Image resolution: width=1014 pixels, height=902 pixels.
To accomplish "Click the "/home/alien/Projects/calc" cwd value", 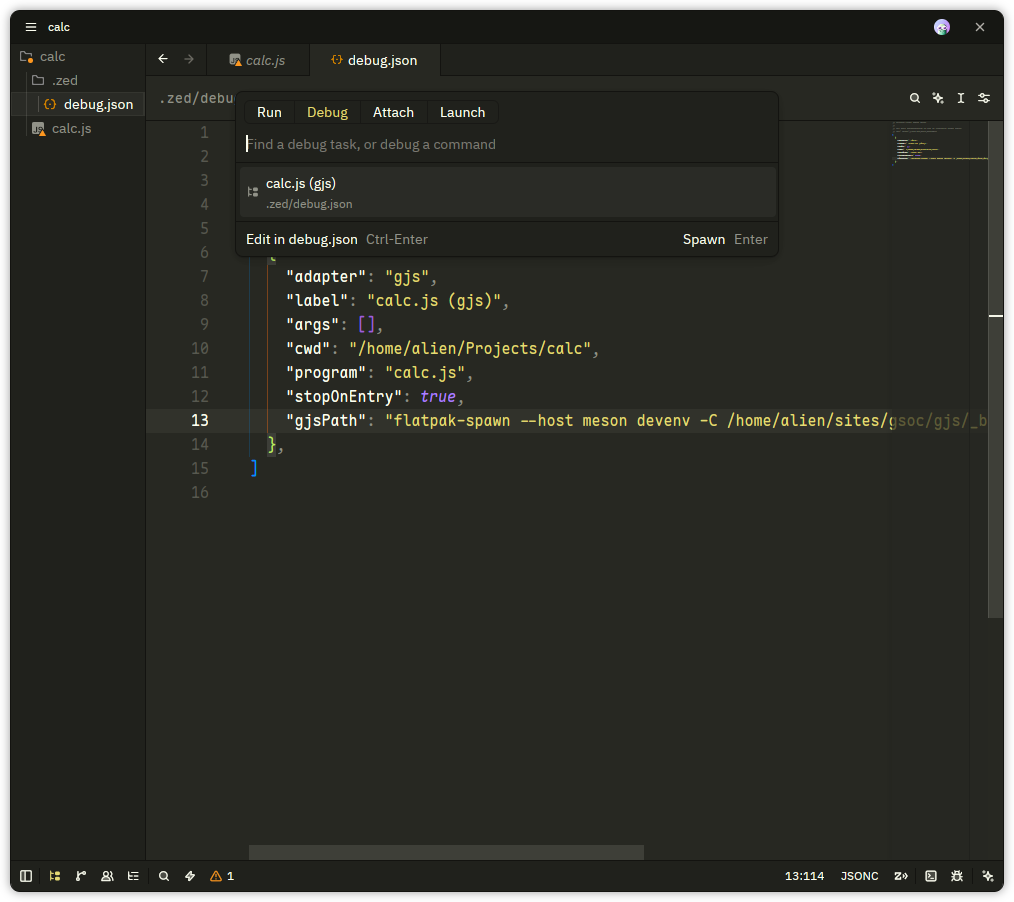I will [x=470, y=349].
